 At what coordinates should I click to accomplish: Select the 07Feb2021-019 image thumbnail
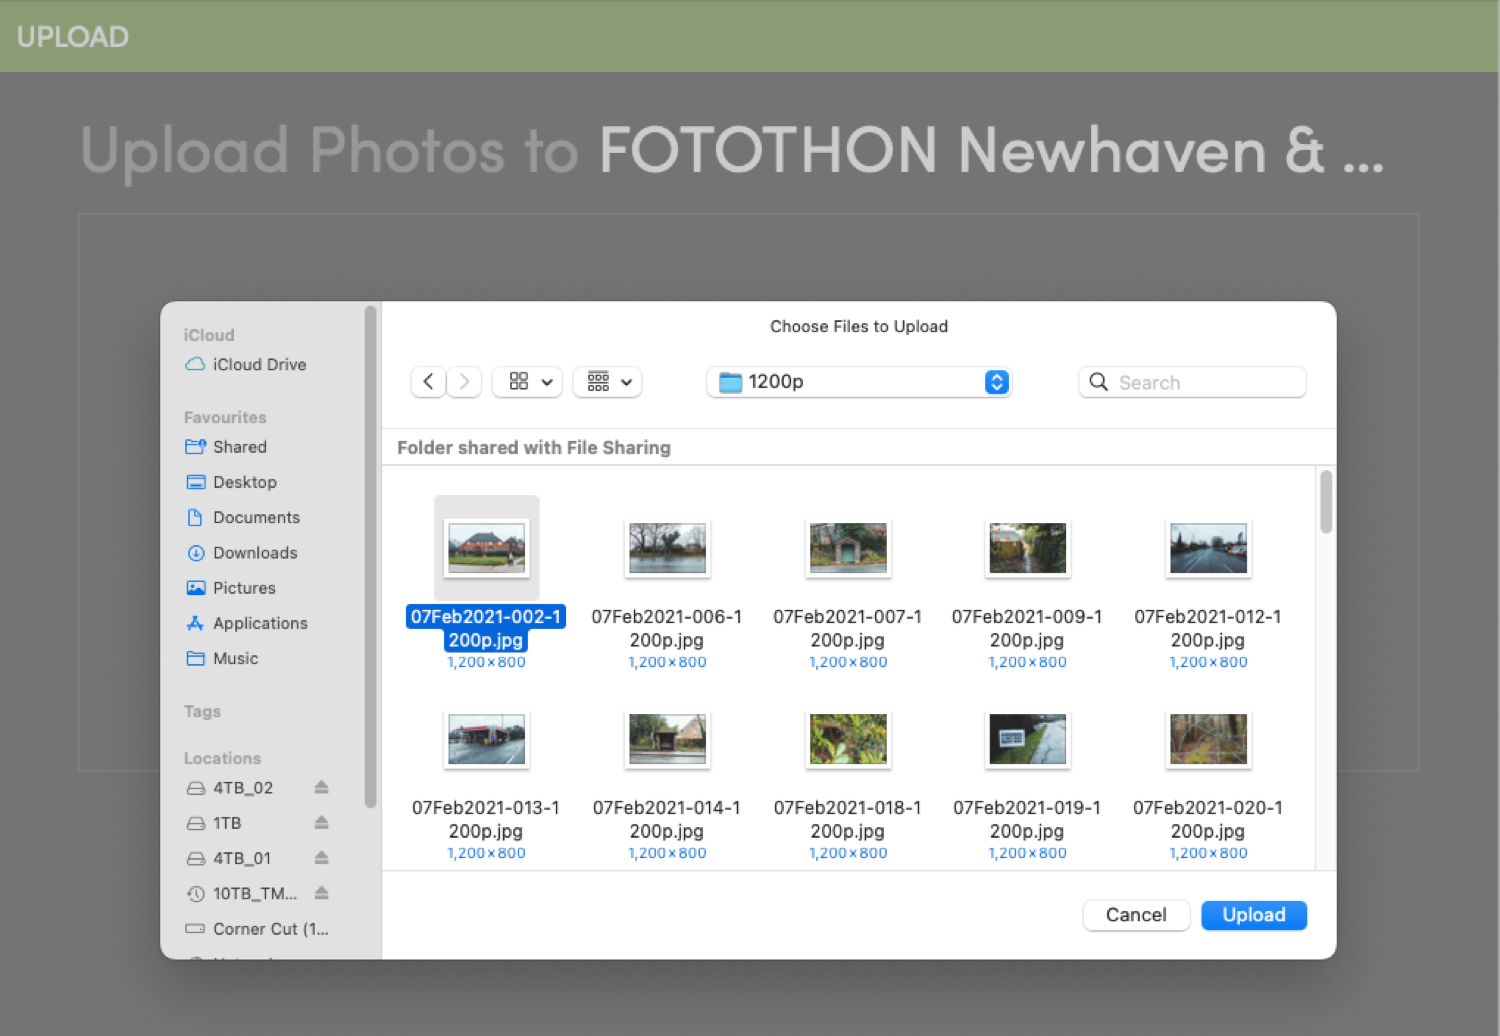coord(1027,740)
